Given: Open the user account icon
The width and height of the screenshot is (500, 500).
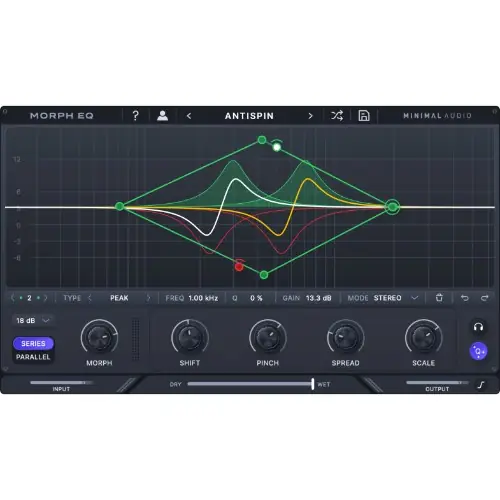Looking at the screenshot, I should tap(162, 116).
